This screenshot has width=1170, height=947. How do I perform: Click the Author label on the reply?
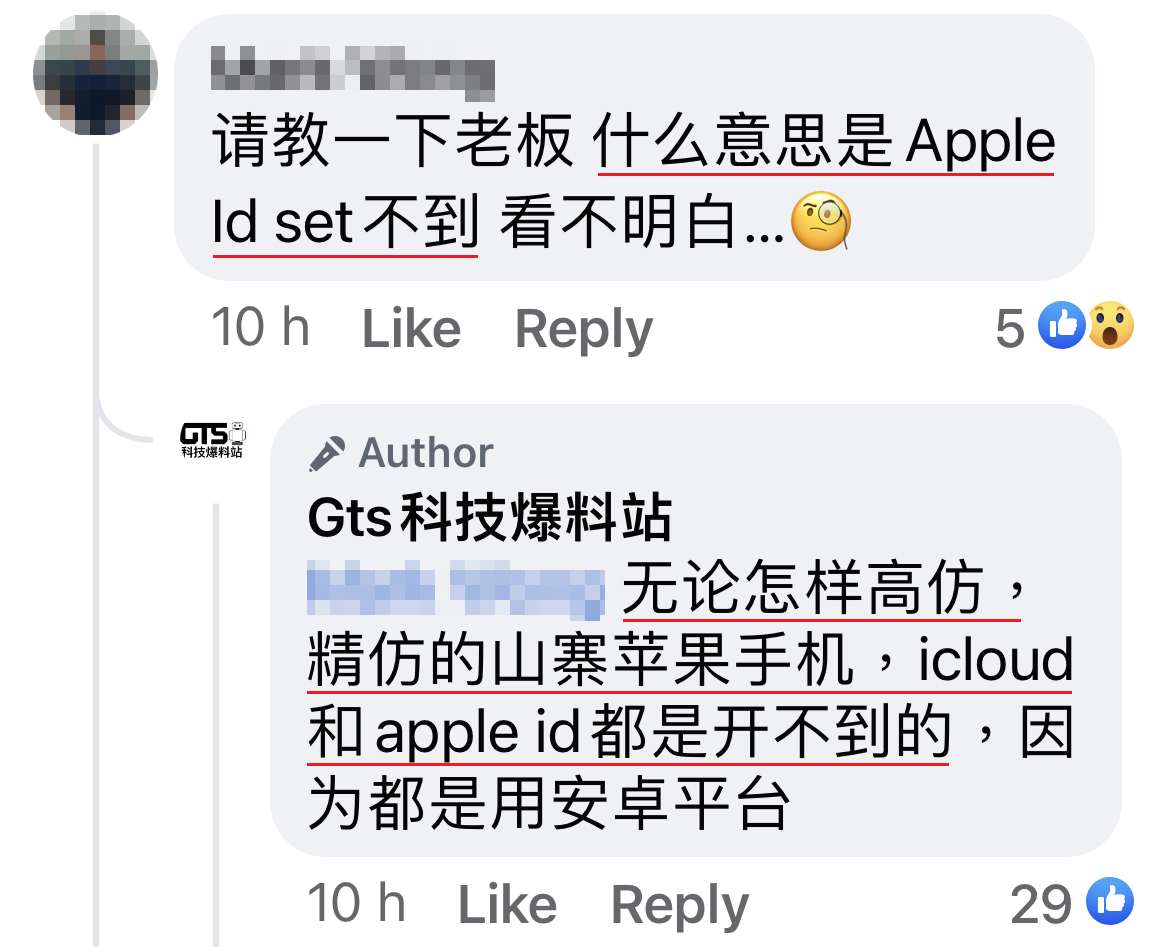425,453
